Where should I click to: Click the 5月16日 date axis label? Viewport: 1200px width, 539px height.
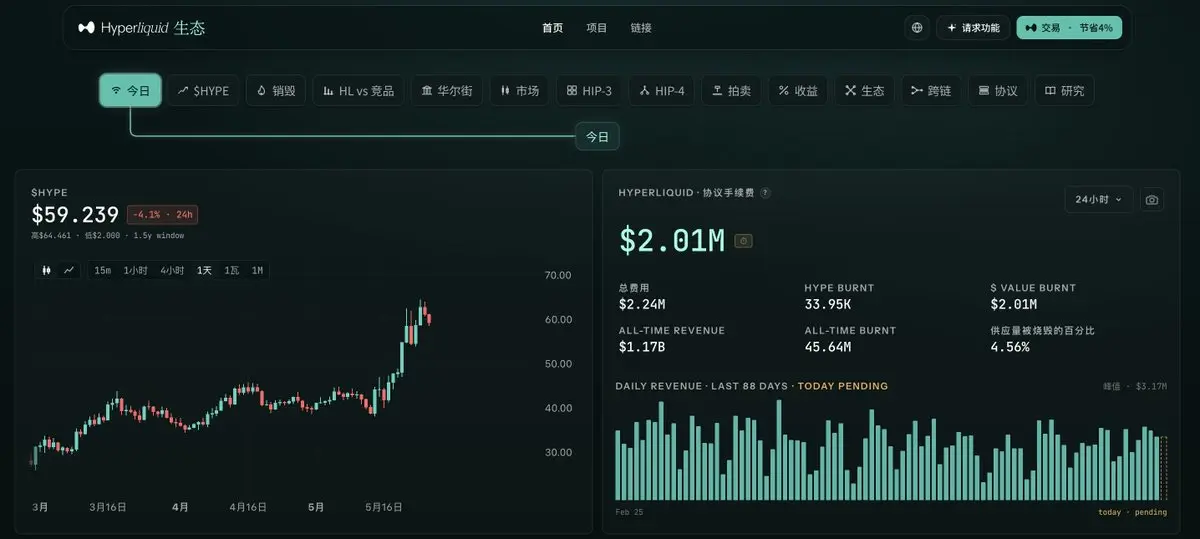pyautogui.click(x=384, y=507)
